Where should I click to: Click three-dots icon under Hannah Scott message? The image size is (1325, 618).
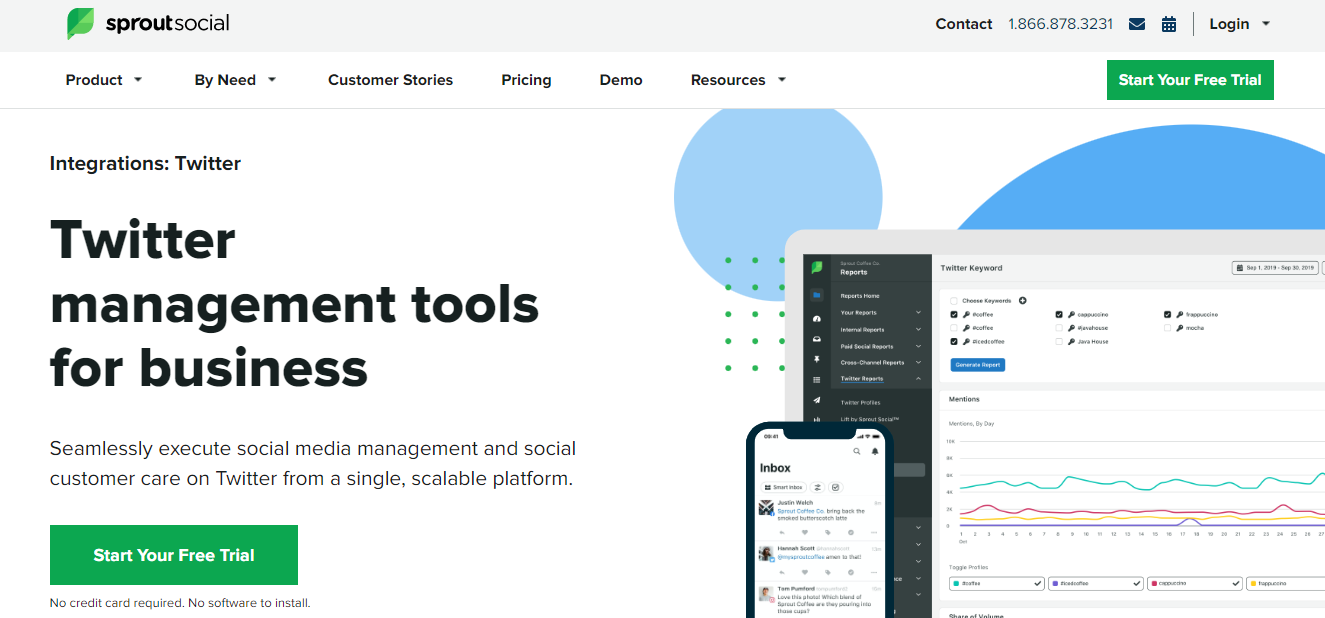(x=874, y=574)
